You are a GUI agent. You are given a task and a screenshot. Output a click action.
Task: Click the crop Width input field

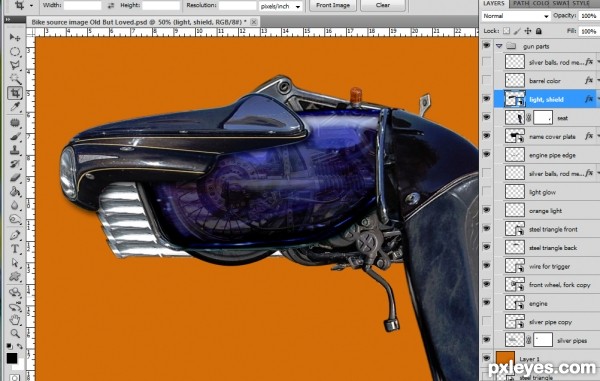pyautogui.click(x=82, y=5)
